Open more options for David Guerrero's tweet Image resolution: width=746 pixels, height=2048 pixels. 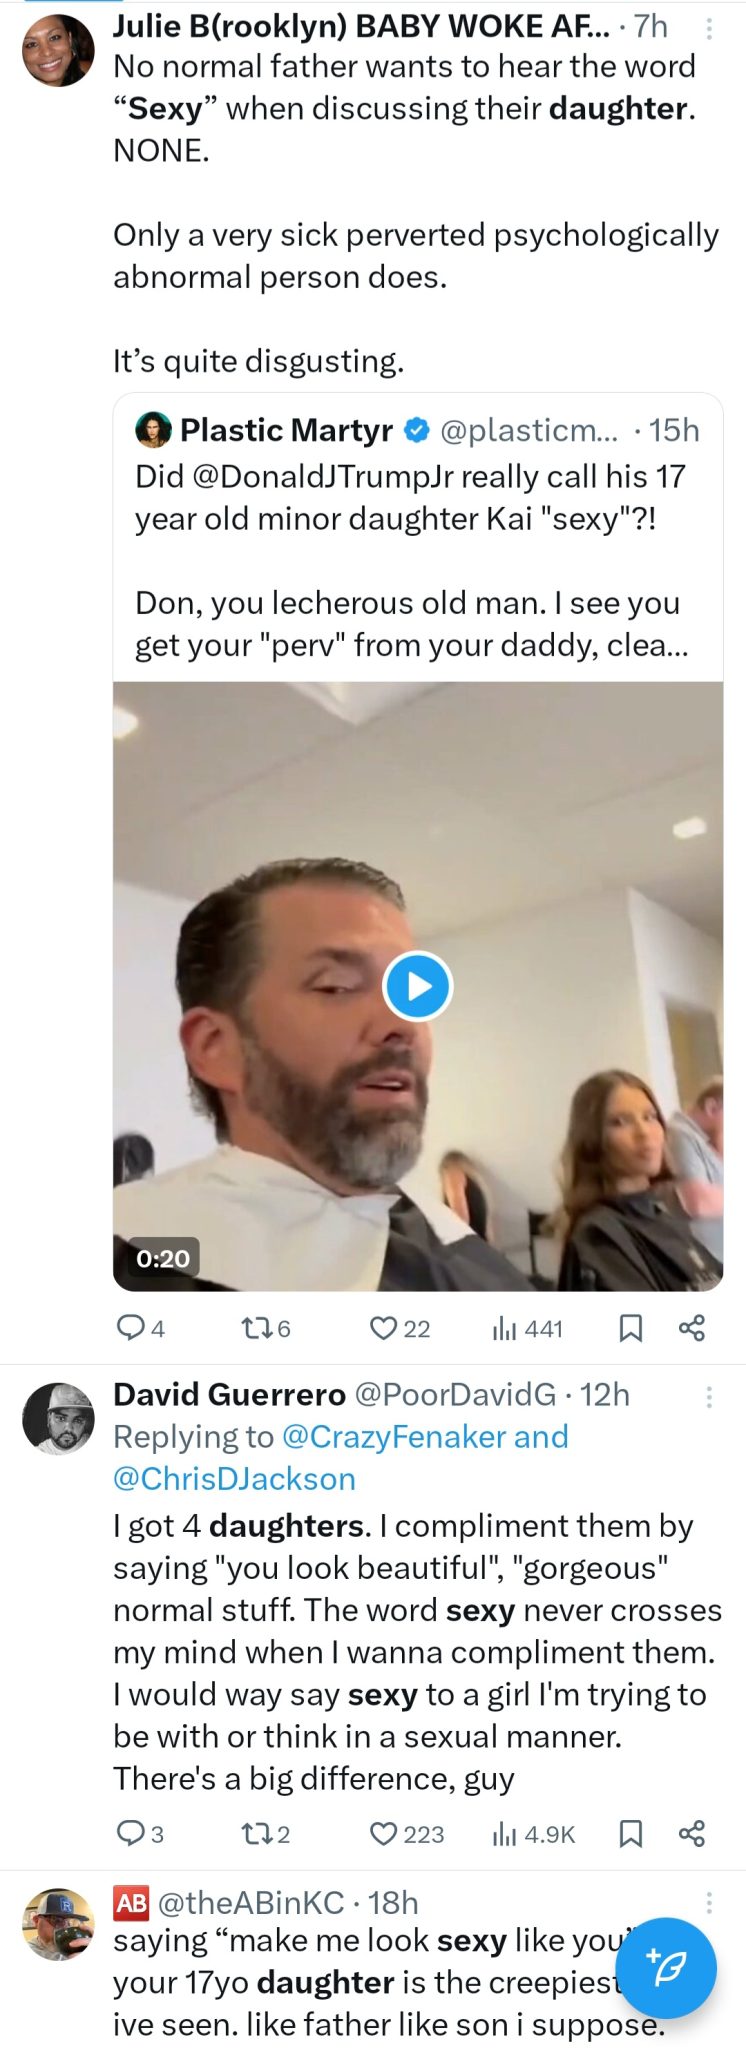(709, 1397)
